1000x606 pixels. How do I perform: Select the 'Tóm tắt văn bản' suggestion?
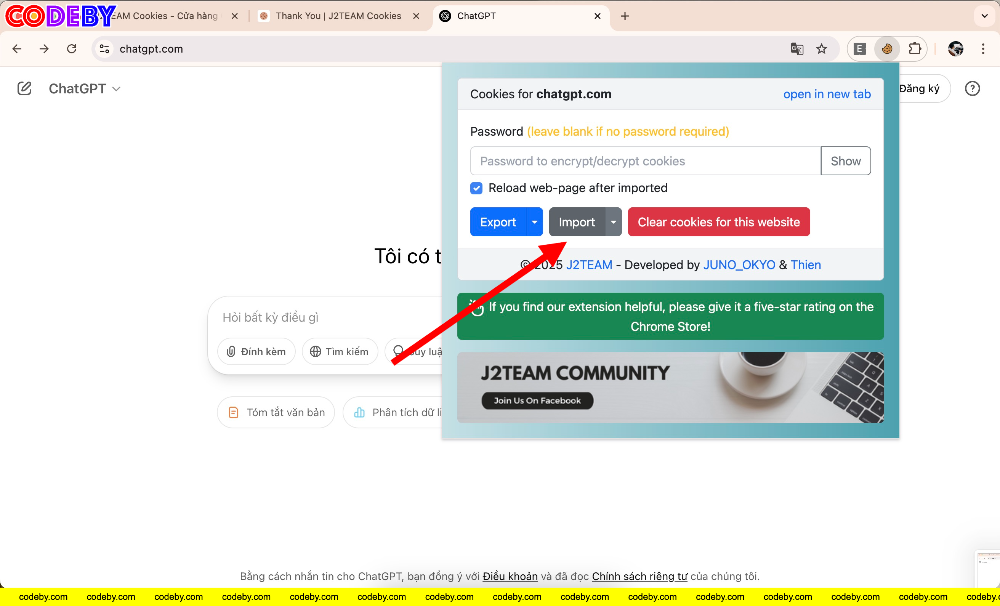(x=276, y=413)
